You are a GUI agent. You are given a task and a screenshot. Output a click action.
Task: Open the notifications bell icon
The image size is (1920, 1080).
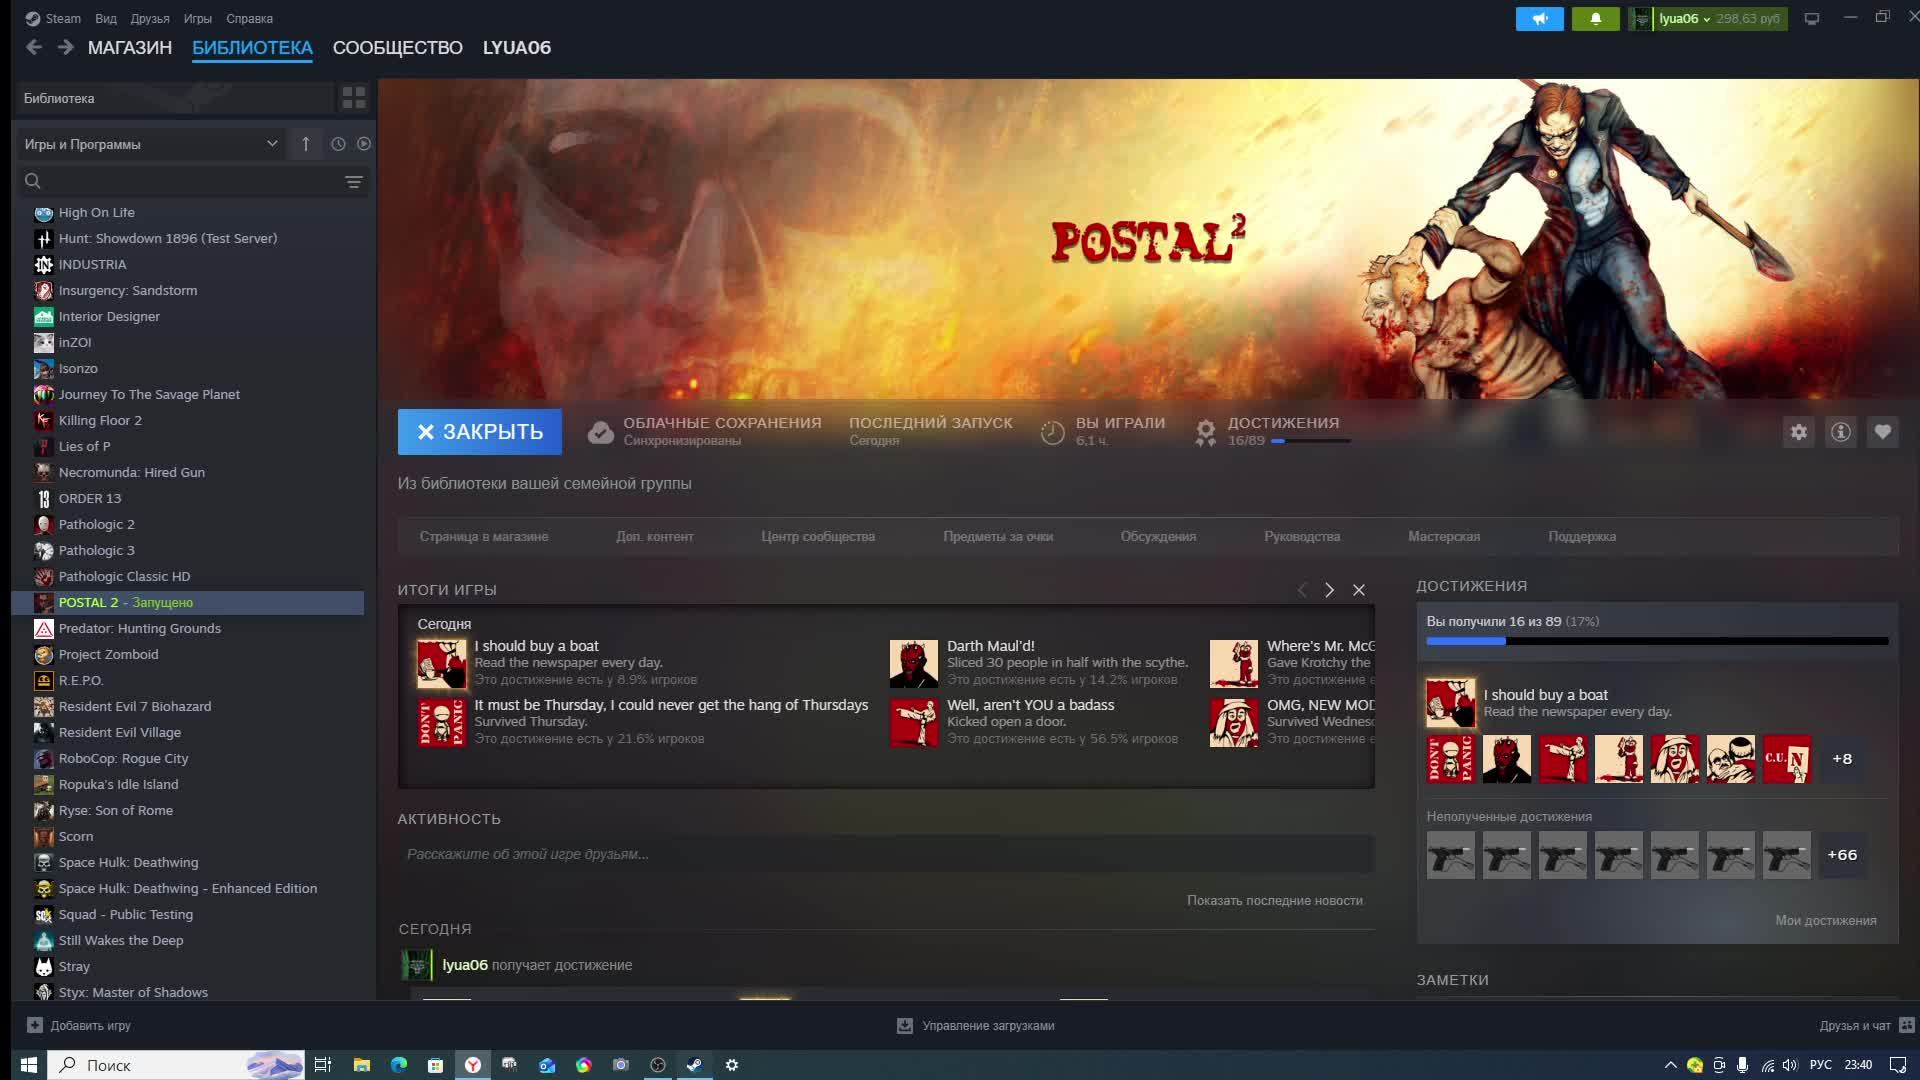click(x=1595, y=19)
